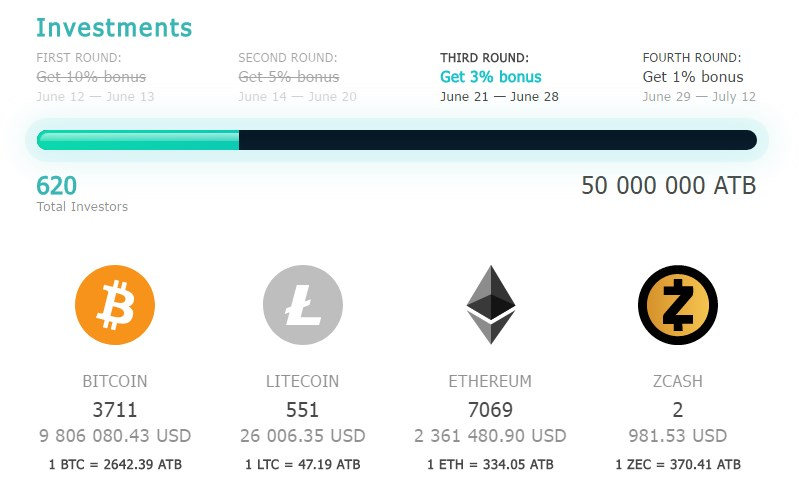The image size is (799, 503).
Task: Click the Ethereum diamond logo icon
Action: coord(491,305)
